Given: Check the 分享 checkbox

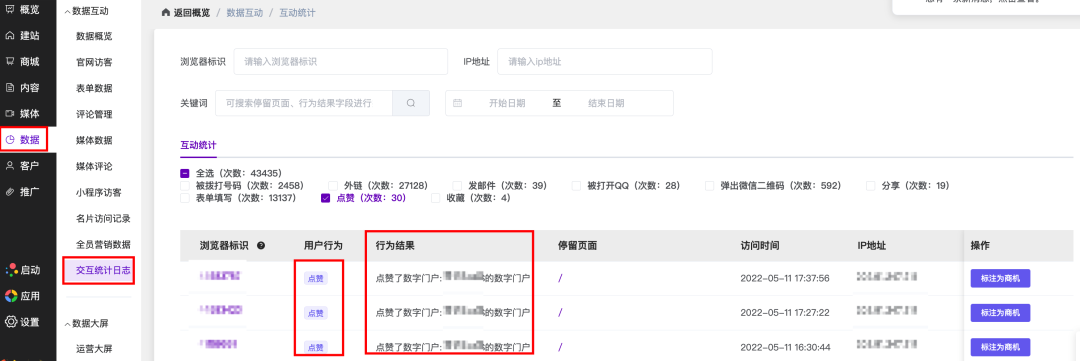Looking at the screenshot, I should tap(871, 185).
